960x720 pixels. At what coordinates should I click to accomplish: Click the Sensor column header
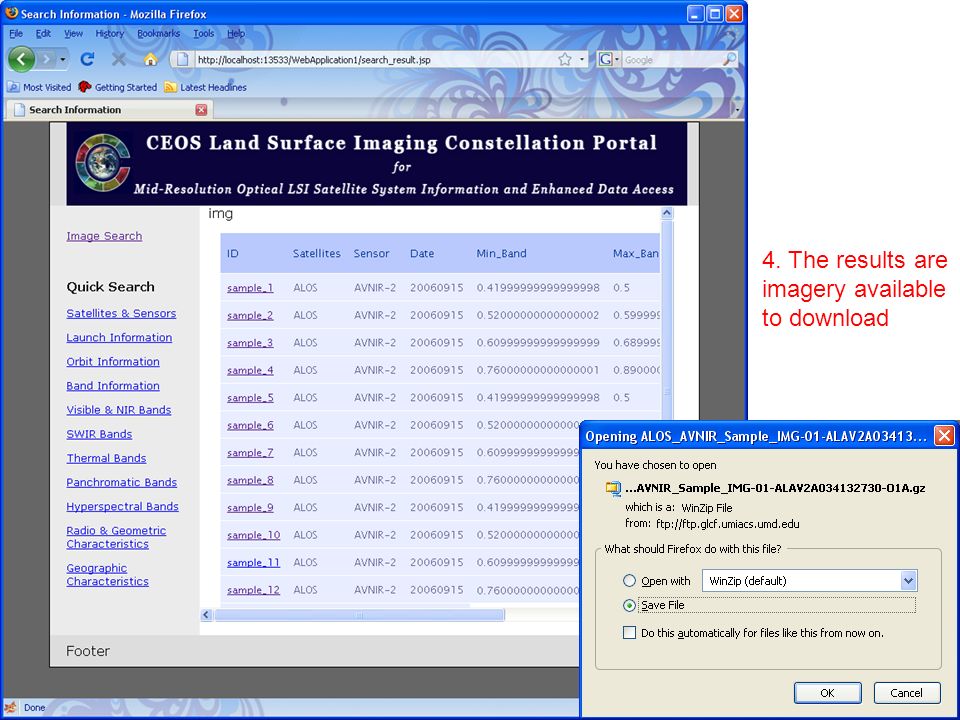coord(371,253)
